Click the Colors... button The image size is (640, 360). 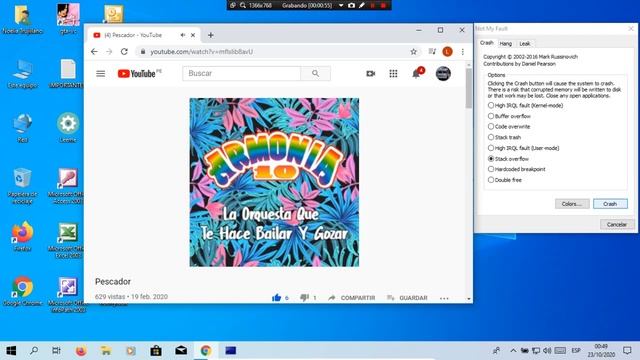point(572,204)
